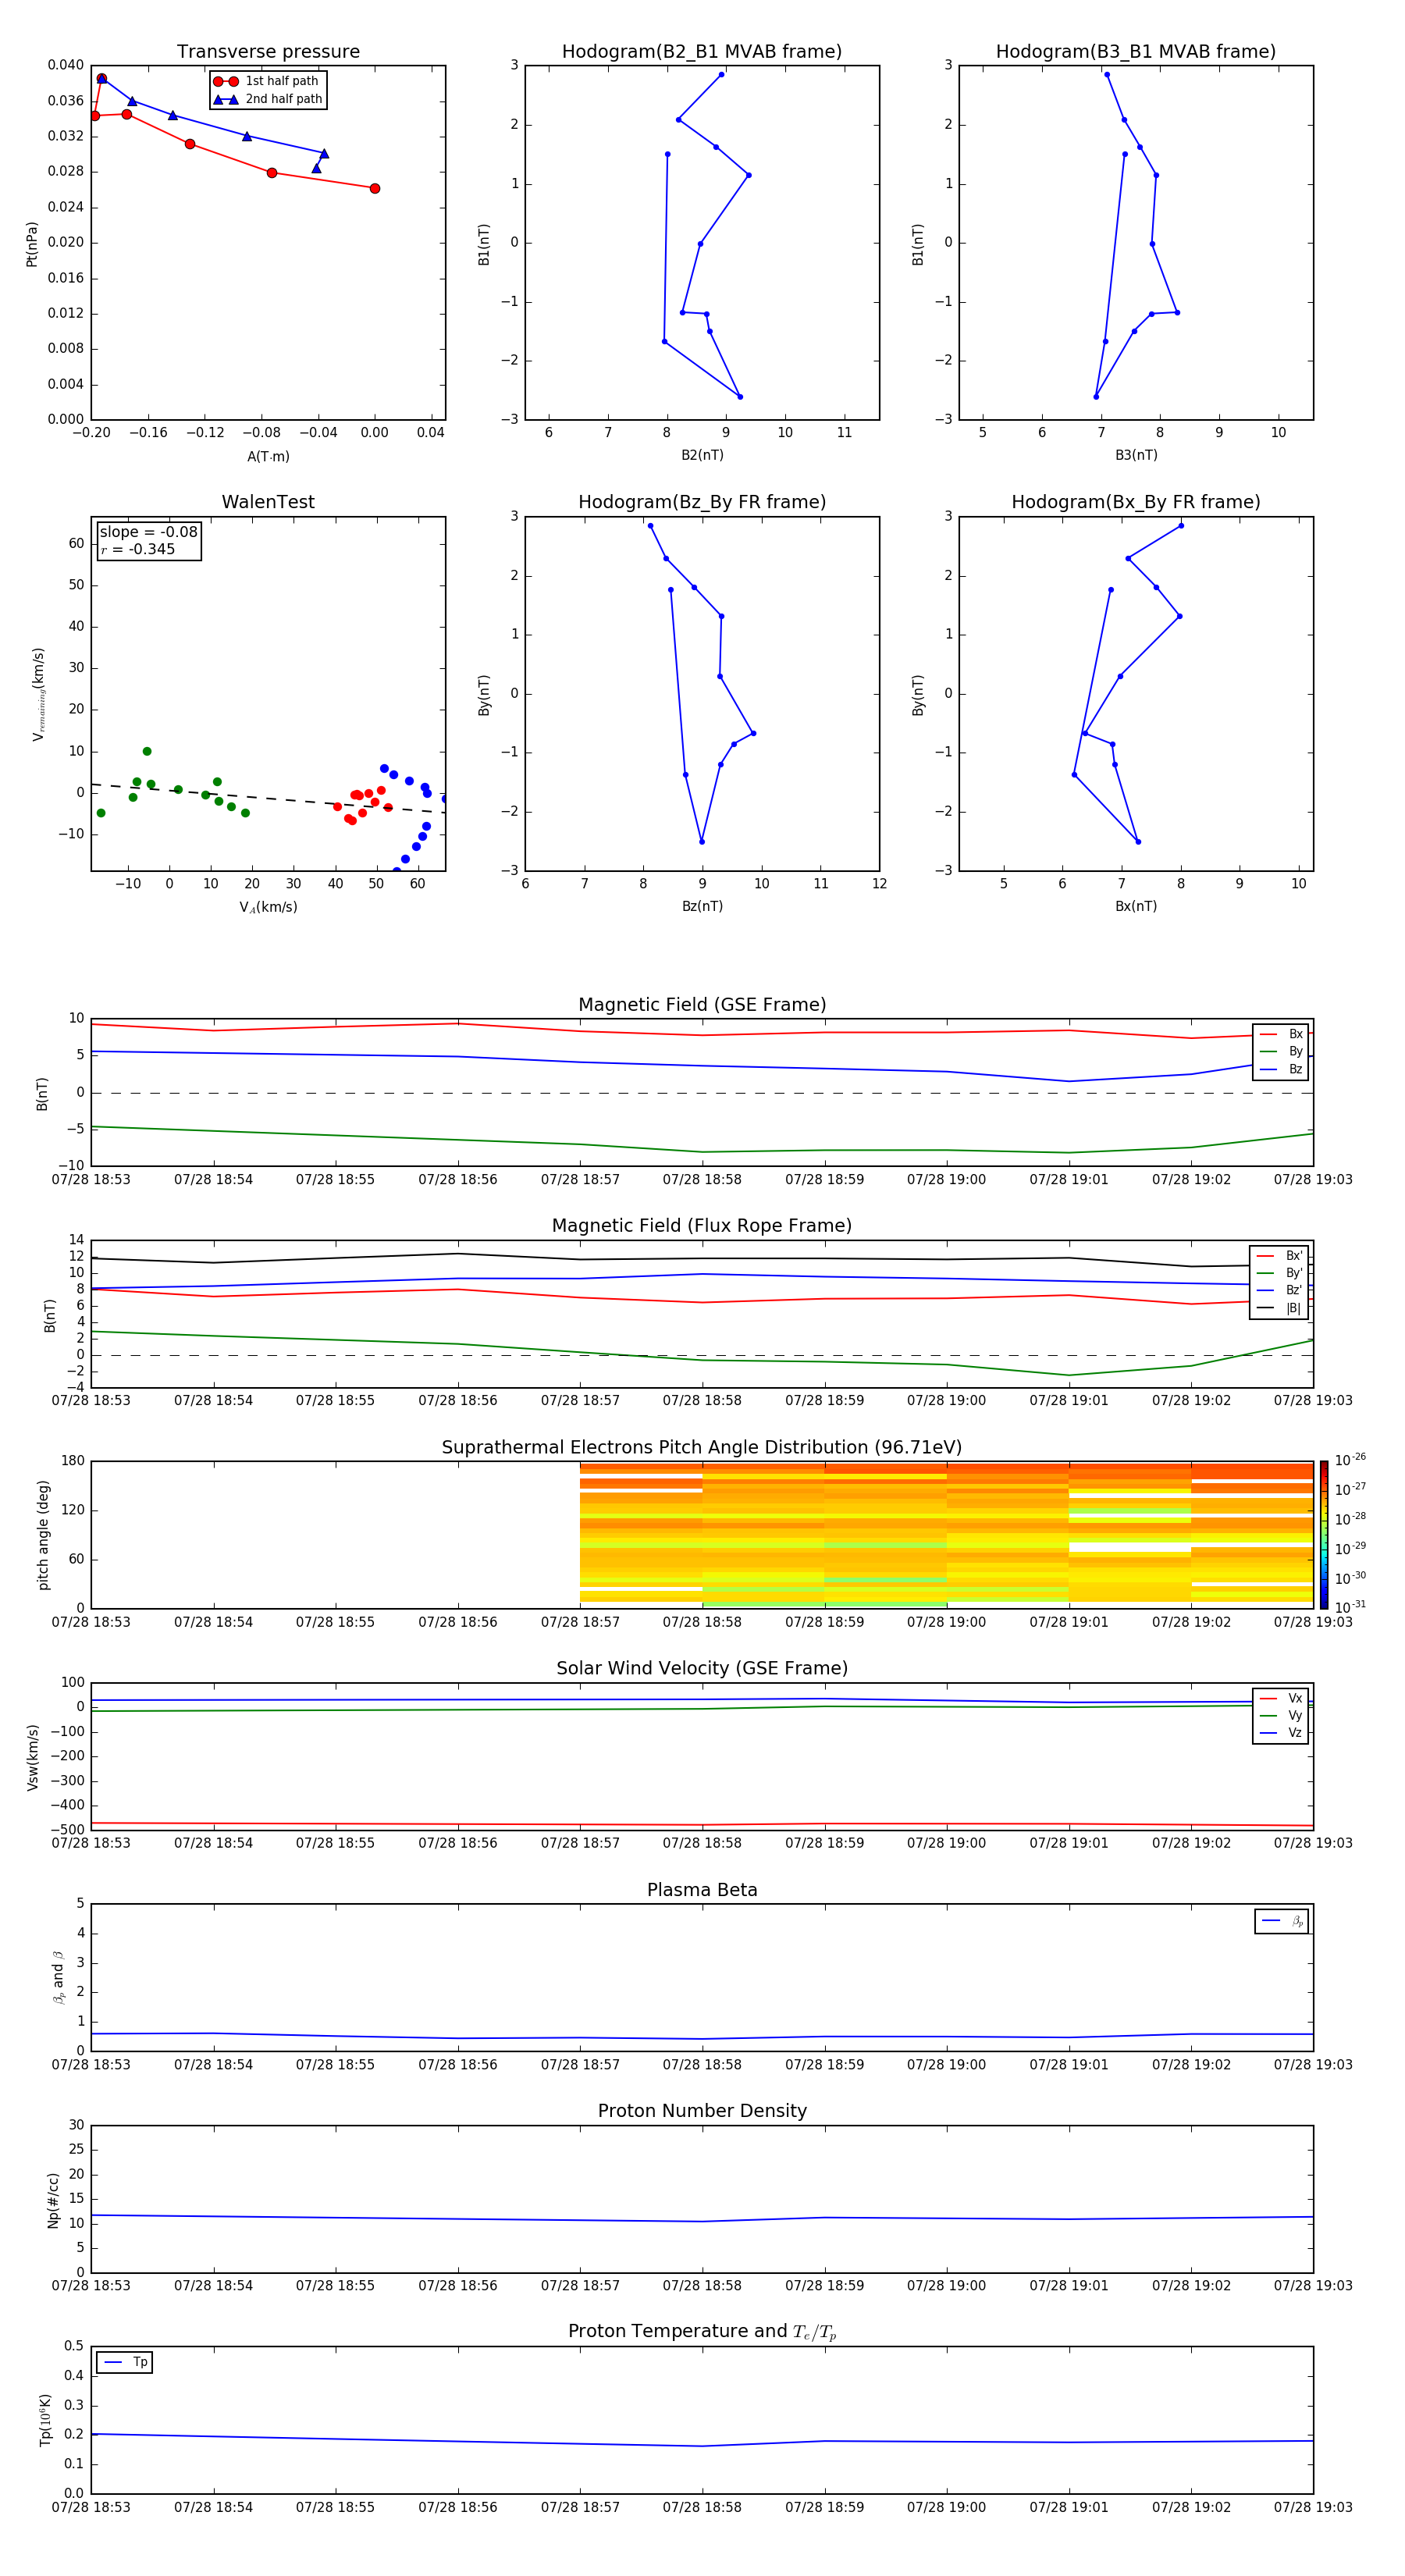
Task: Click the |B| legend entry in Flux Rope plot
Action: (x=1279, y=1308)
